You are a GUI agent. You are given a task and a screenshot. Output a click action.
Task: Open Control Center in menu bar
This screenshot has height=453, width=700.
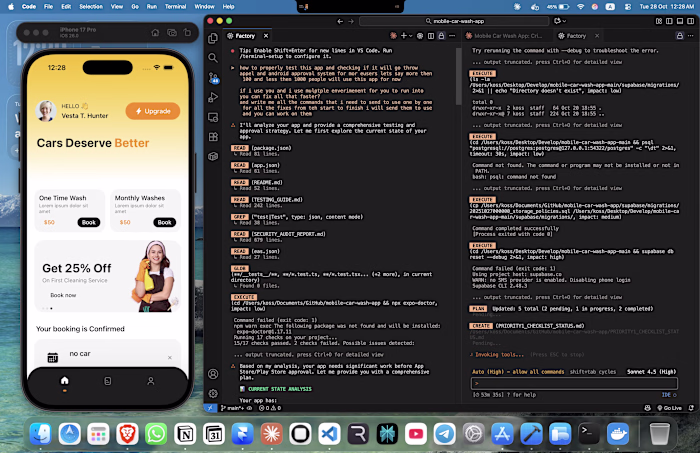(628, 7)
